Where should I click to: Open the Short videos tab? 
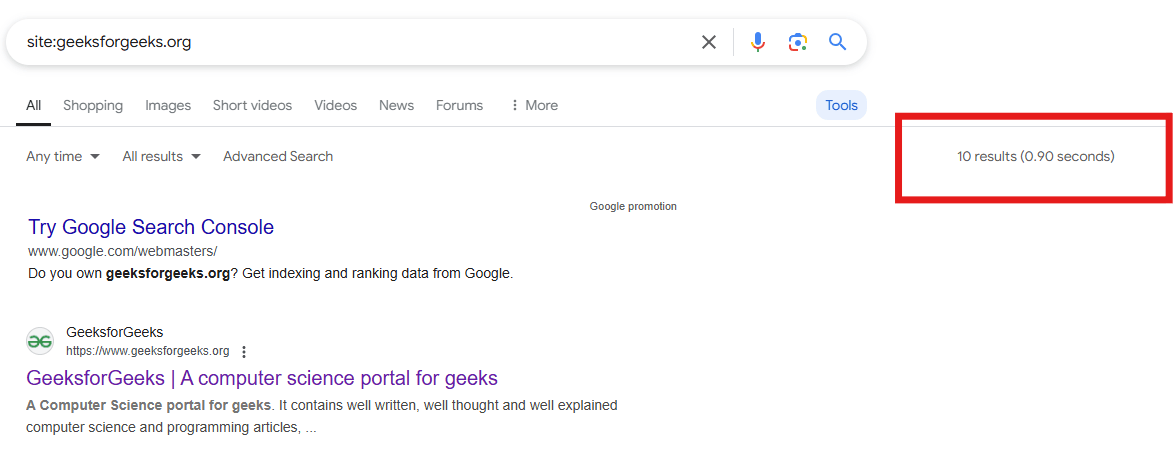[252, 106]
